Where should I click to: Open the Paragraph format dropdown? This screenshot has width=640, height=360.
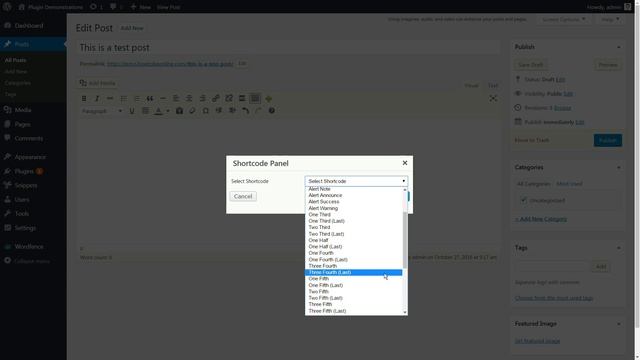pos(102,111)
